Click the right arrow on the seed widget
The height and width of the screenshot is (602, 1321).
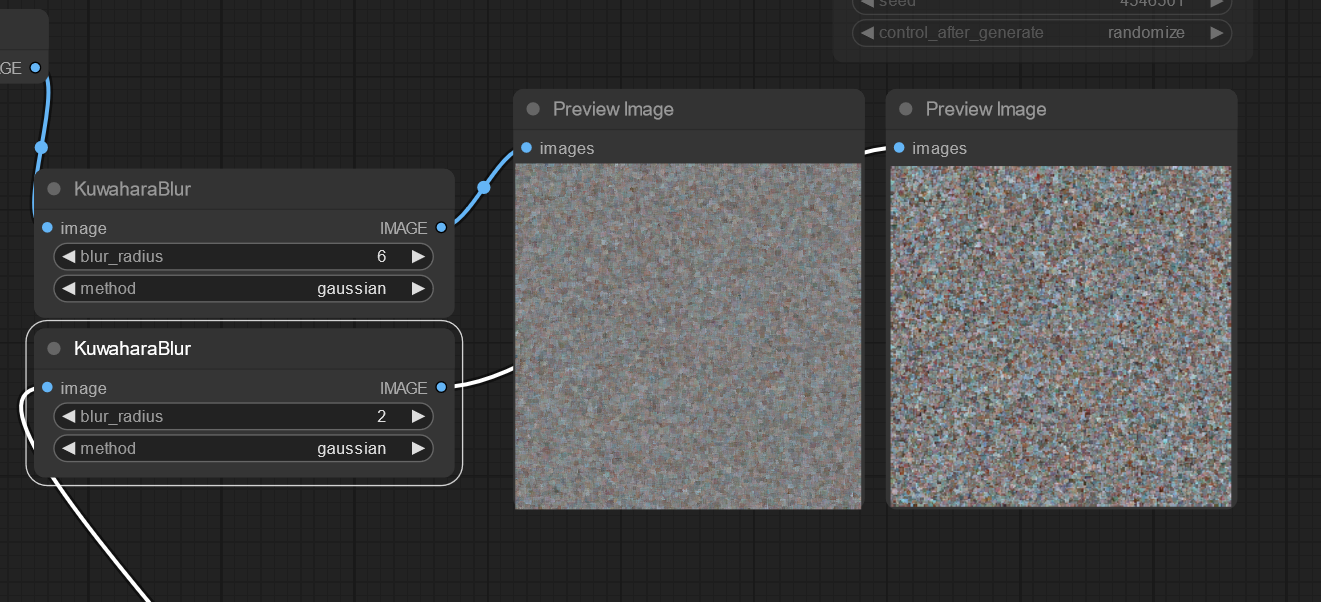coord(1218,4)
